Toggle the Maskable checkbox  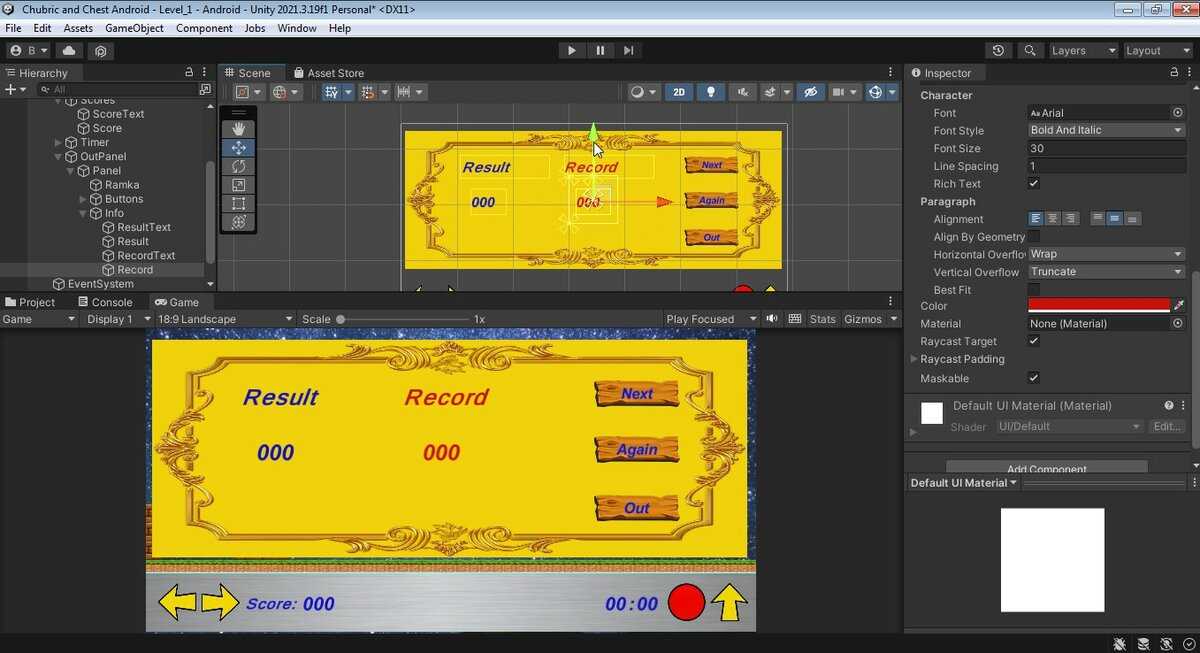point(1034,378)
